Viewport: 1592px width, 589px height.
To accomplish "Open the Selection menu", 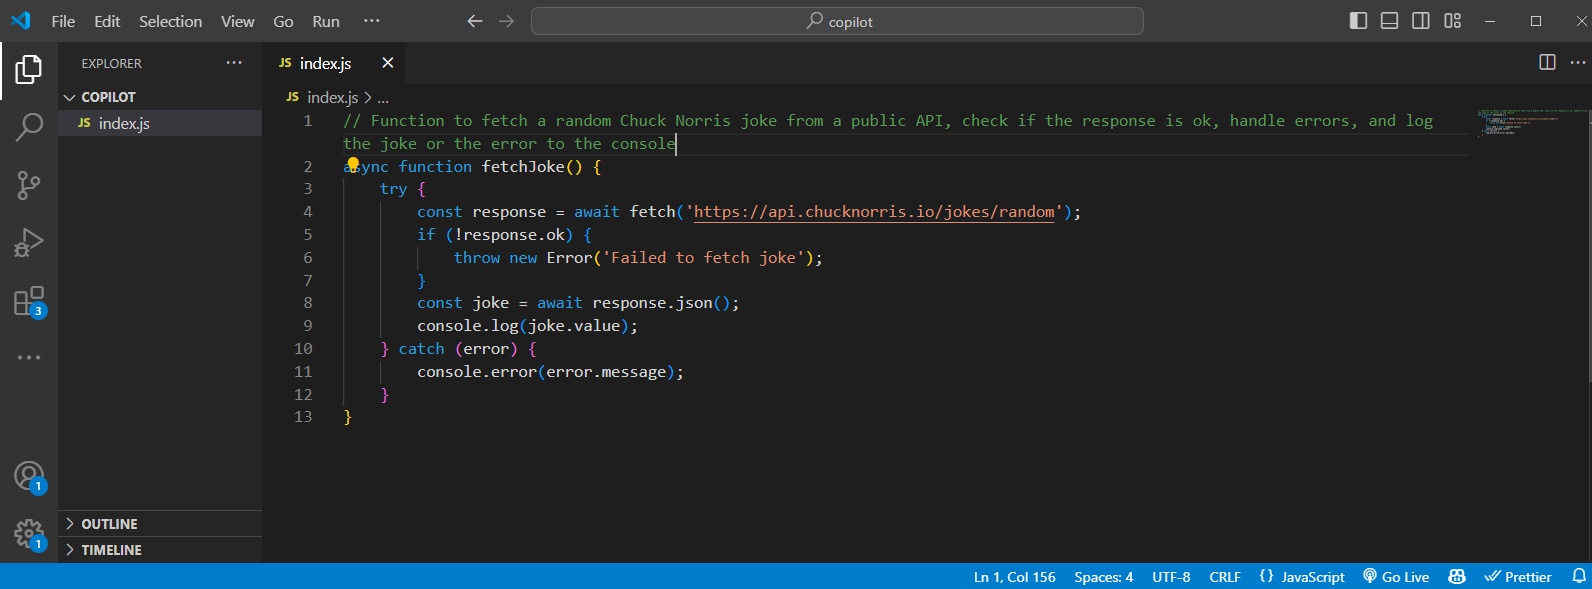I will [x=170, y=21].
